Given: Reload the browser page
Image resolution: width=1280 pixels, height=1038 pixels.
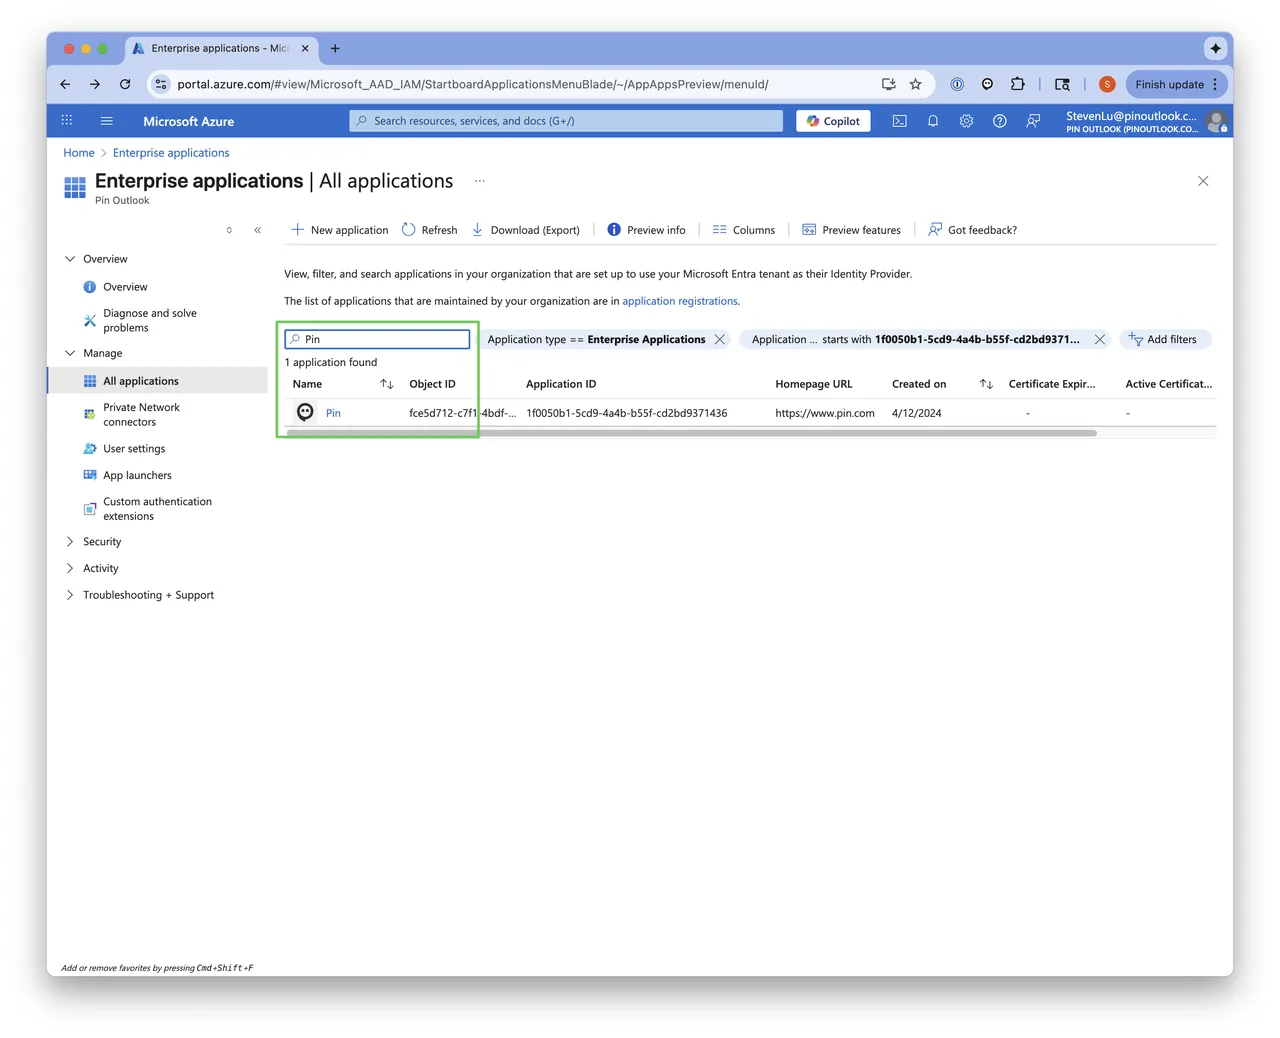Looking at the screenshot, I should click(125, 84).
